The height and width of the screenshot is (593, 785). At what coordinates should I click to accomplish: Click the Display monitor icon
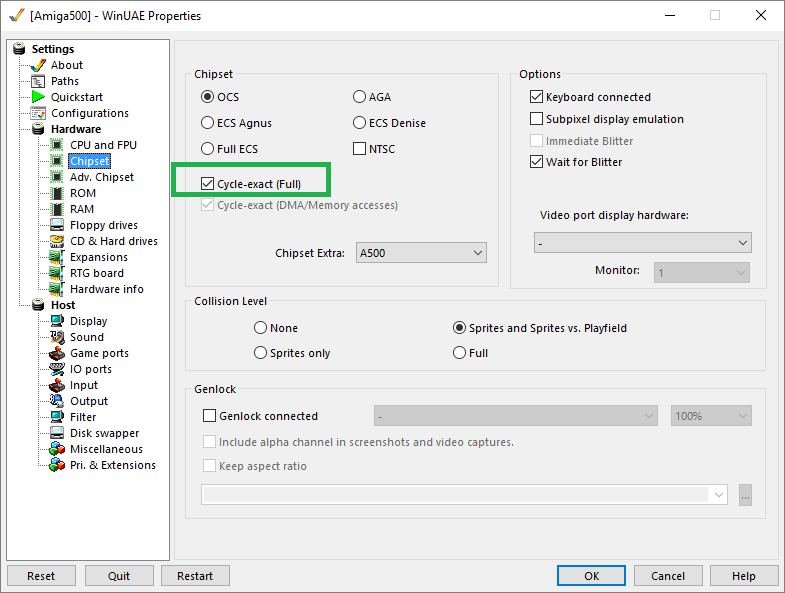[x=57, y=321]
